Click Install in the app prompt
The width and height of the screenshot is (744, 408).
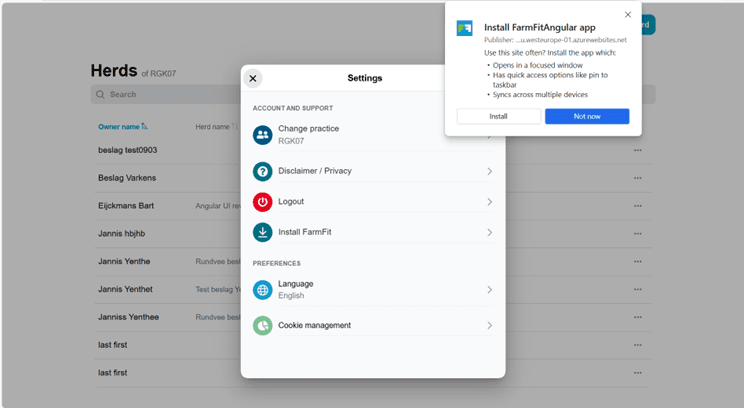tap(499, 116)
